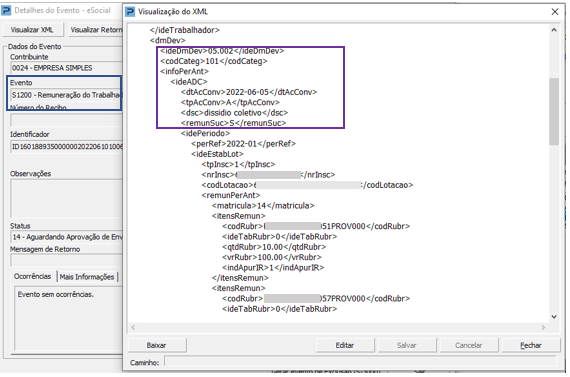570x377 pixels.
Task: Click the vertical scrollbar down arrow
Action: (554, 317)
